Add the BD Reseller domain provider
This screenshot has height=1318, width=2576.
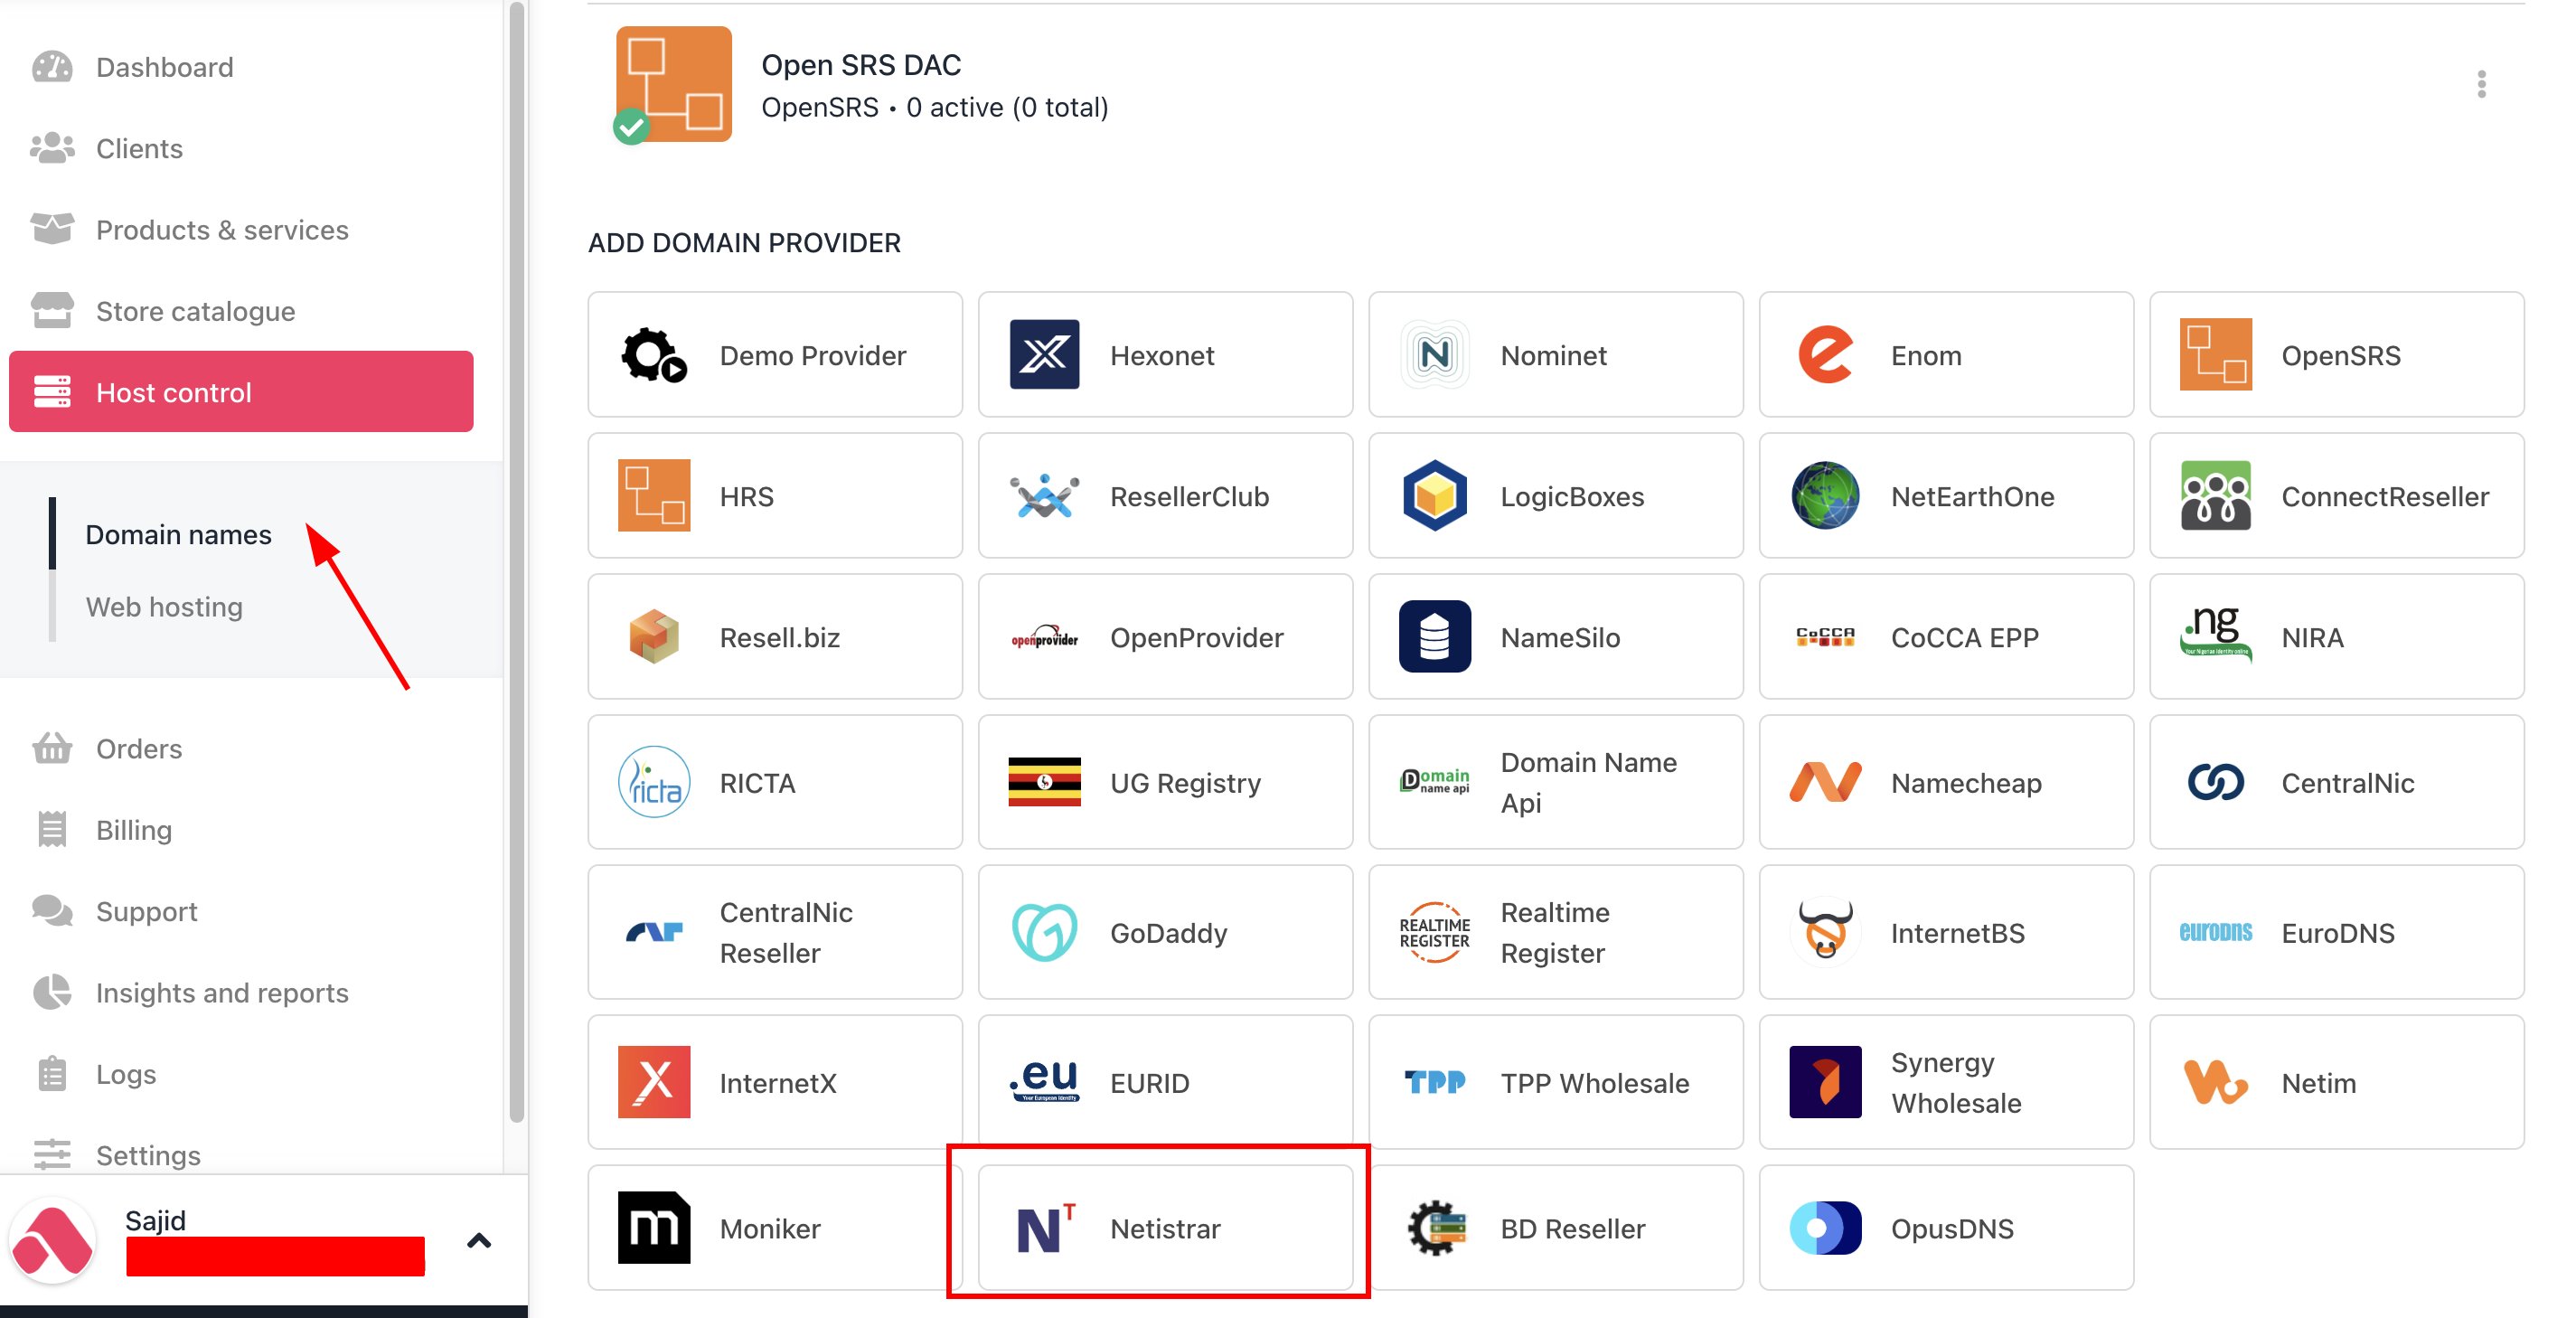[x=1555, y=1227]
